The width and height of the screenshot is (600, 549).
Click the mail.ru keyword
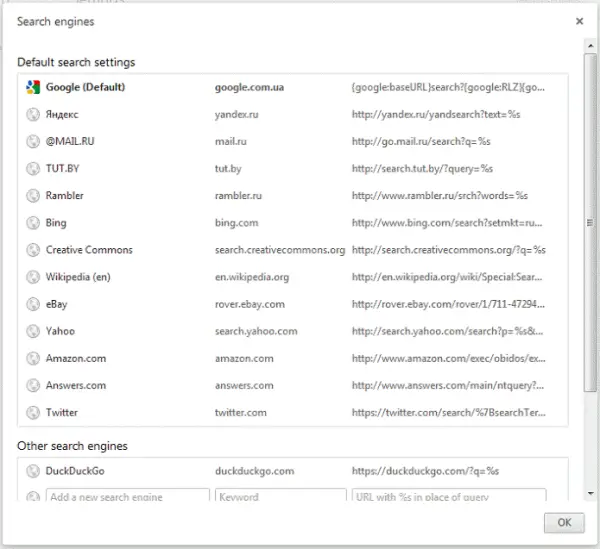pyautogui.click(x=231, y=142)
